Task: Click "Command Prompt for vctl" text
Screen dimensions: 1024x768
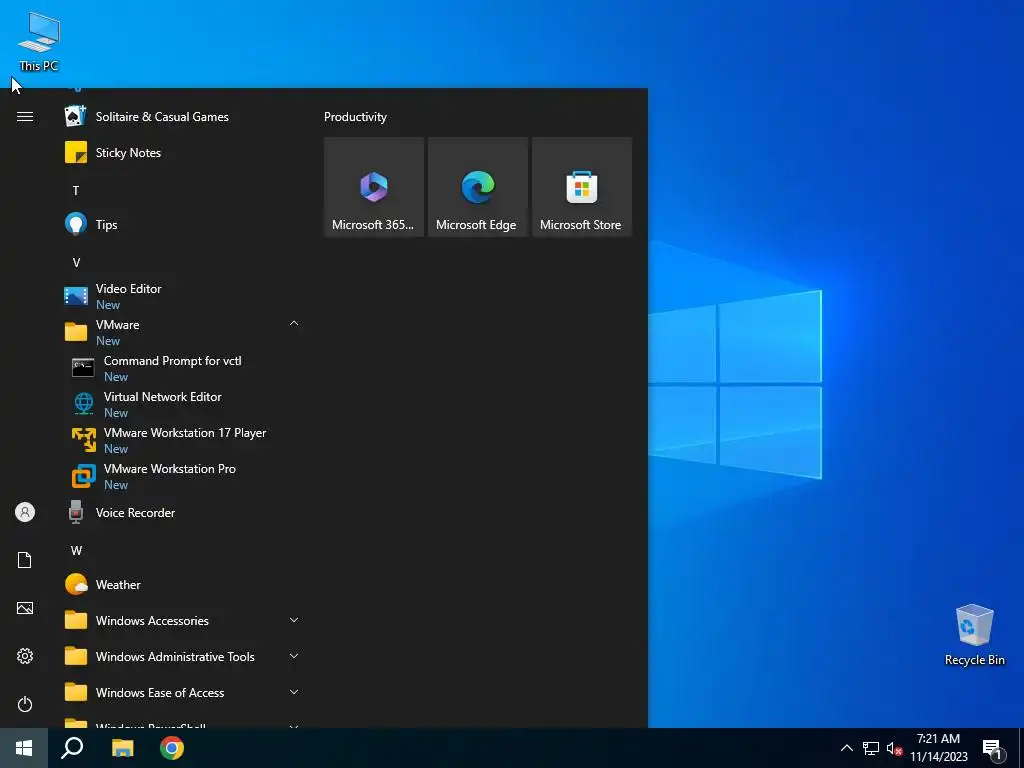Action: pos(172,360)
